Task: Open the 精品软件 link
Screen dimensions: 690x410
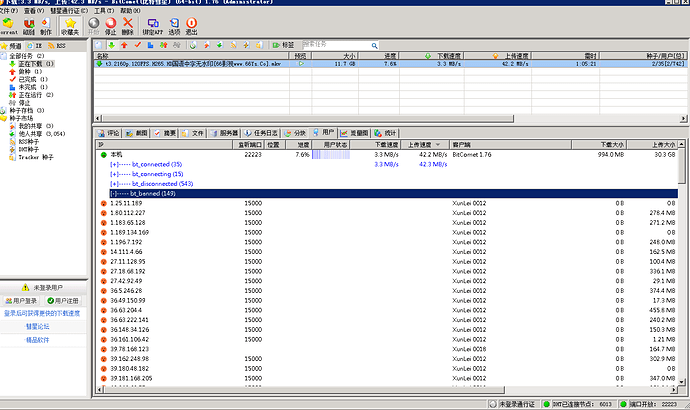Action: 37,340
